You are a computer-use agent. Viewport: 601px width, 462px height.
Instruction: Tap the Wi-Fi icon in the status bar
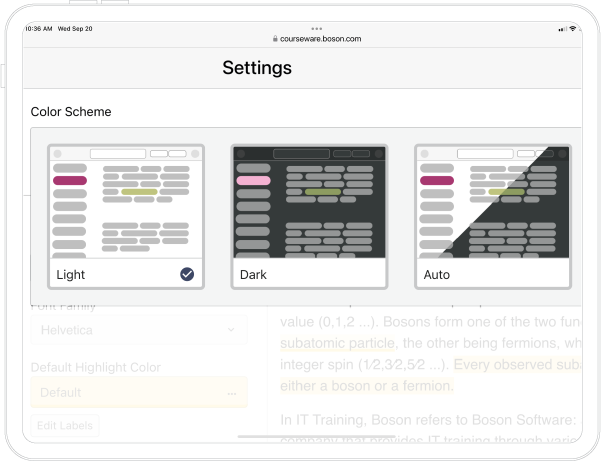[x=572, y=29]
